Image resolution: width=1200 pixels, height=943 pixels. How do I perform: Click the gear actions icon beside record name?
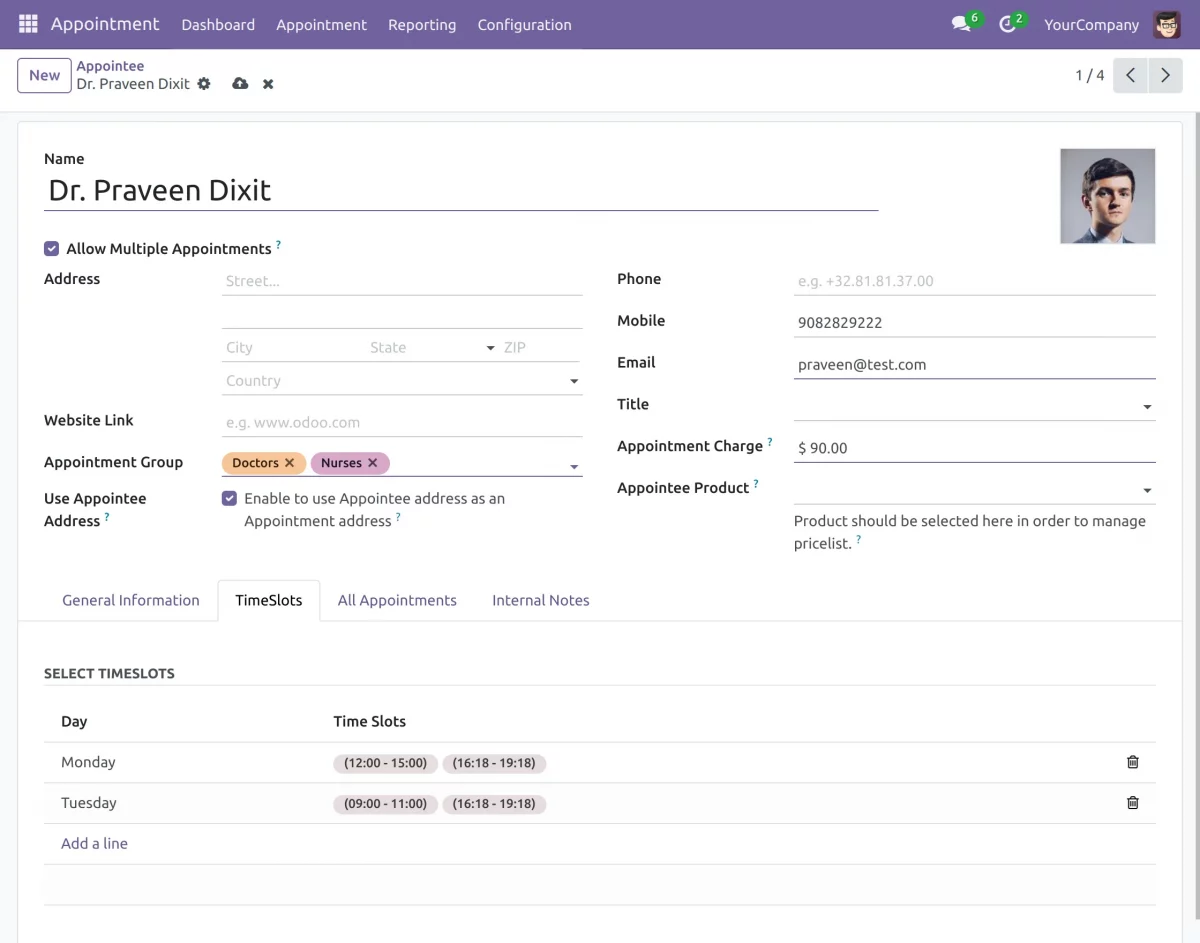tap(204, 84)
